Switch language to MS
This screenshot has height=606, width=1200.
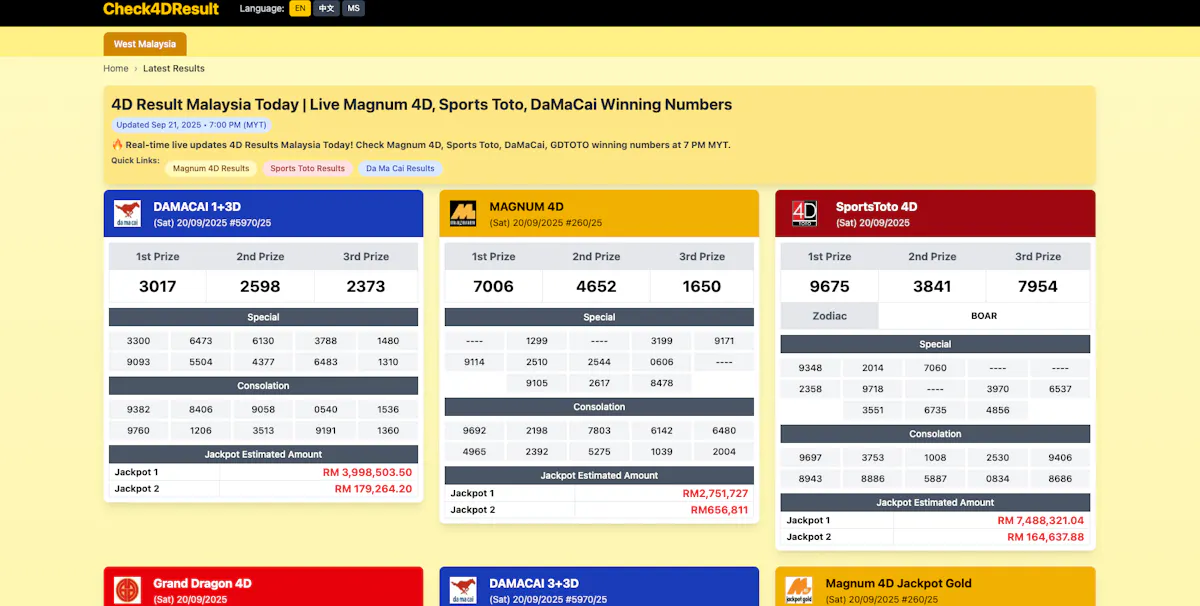[x=354, y=8]
